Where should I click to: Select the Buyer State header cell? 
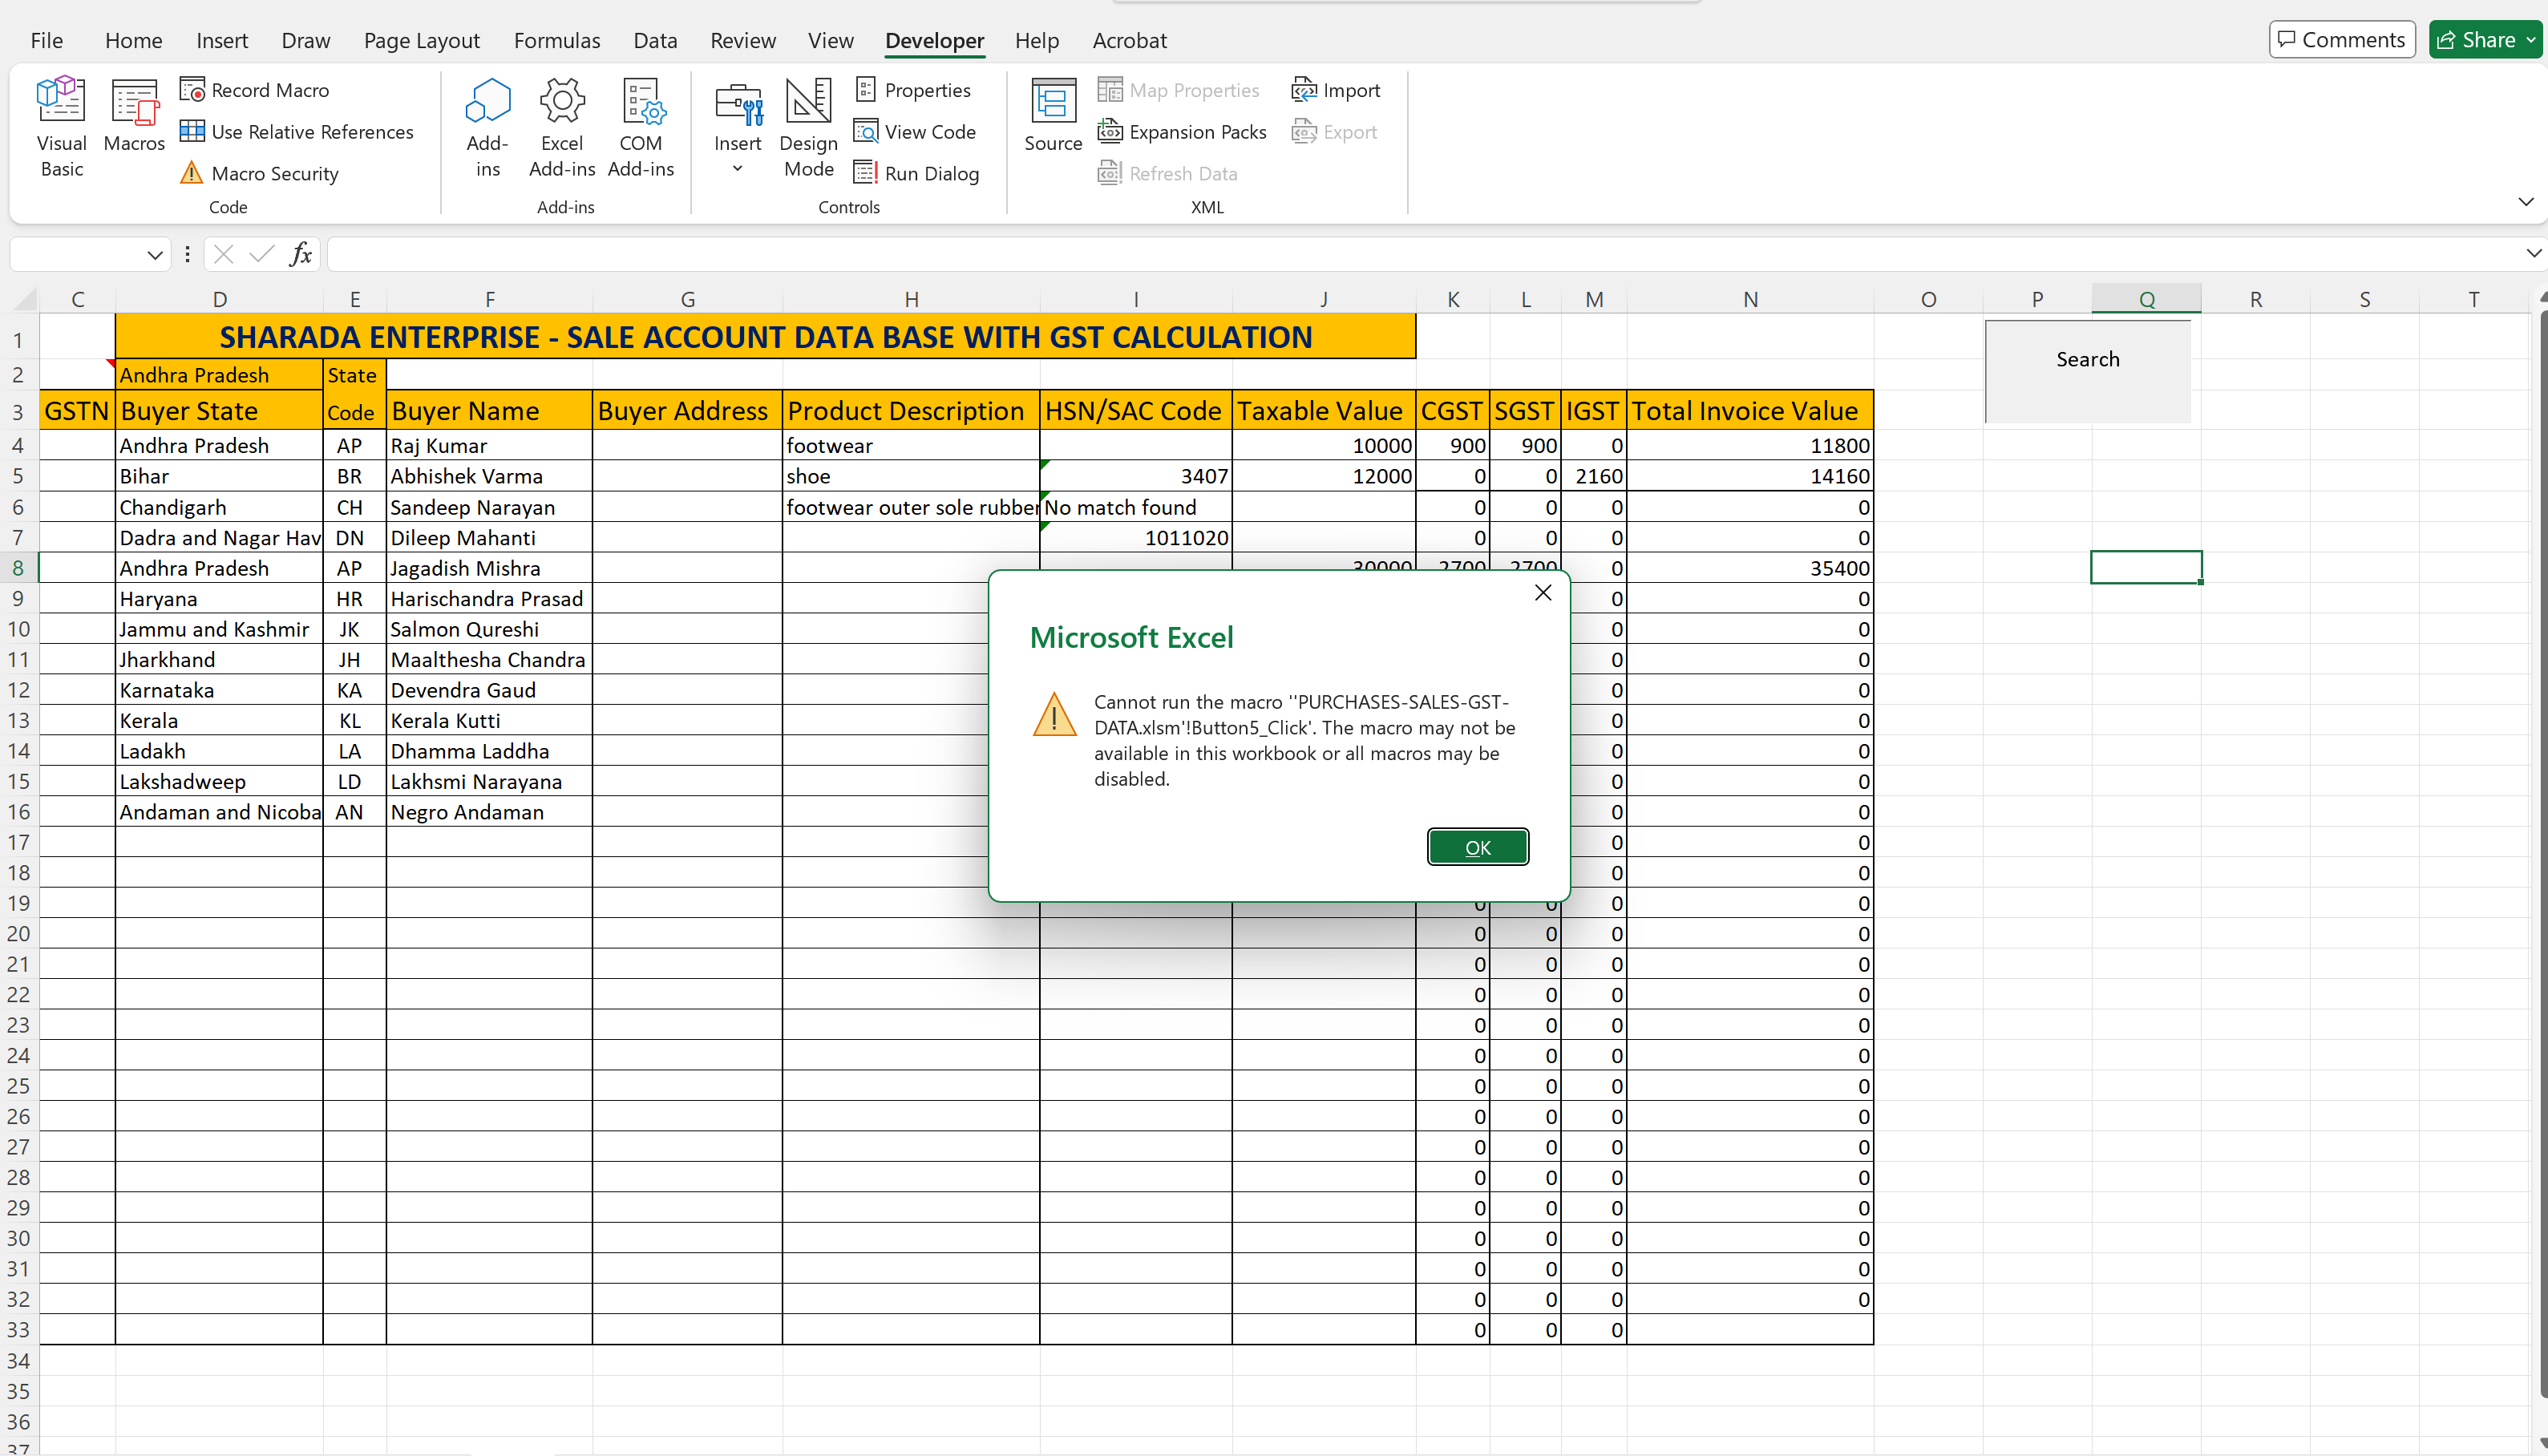click(219, 411)
